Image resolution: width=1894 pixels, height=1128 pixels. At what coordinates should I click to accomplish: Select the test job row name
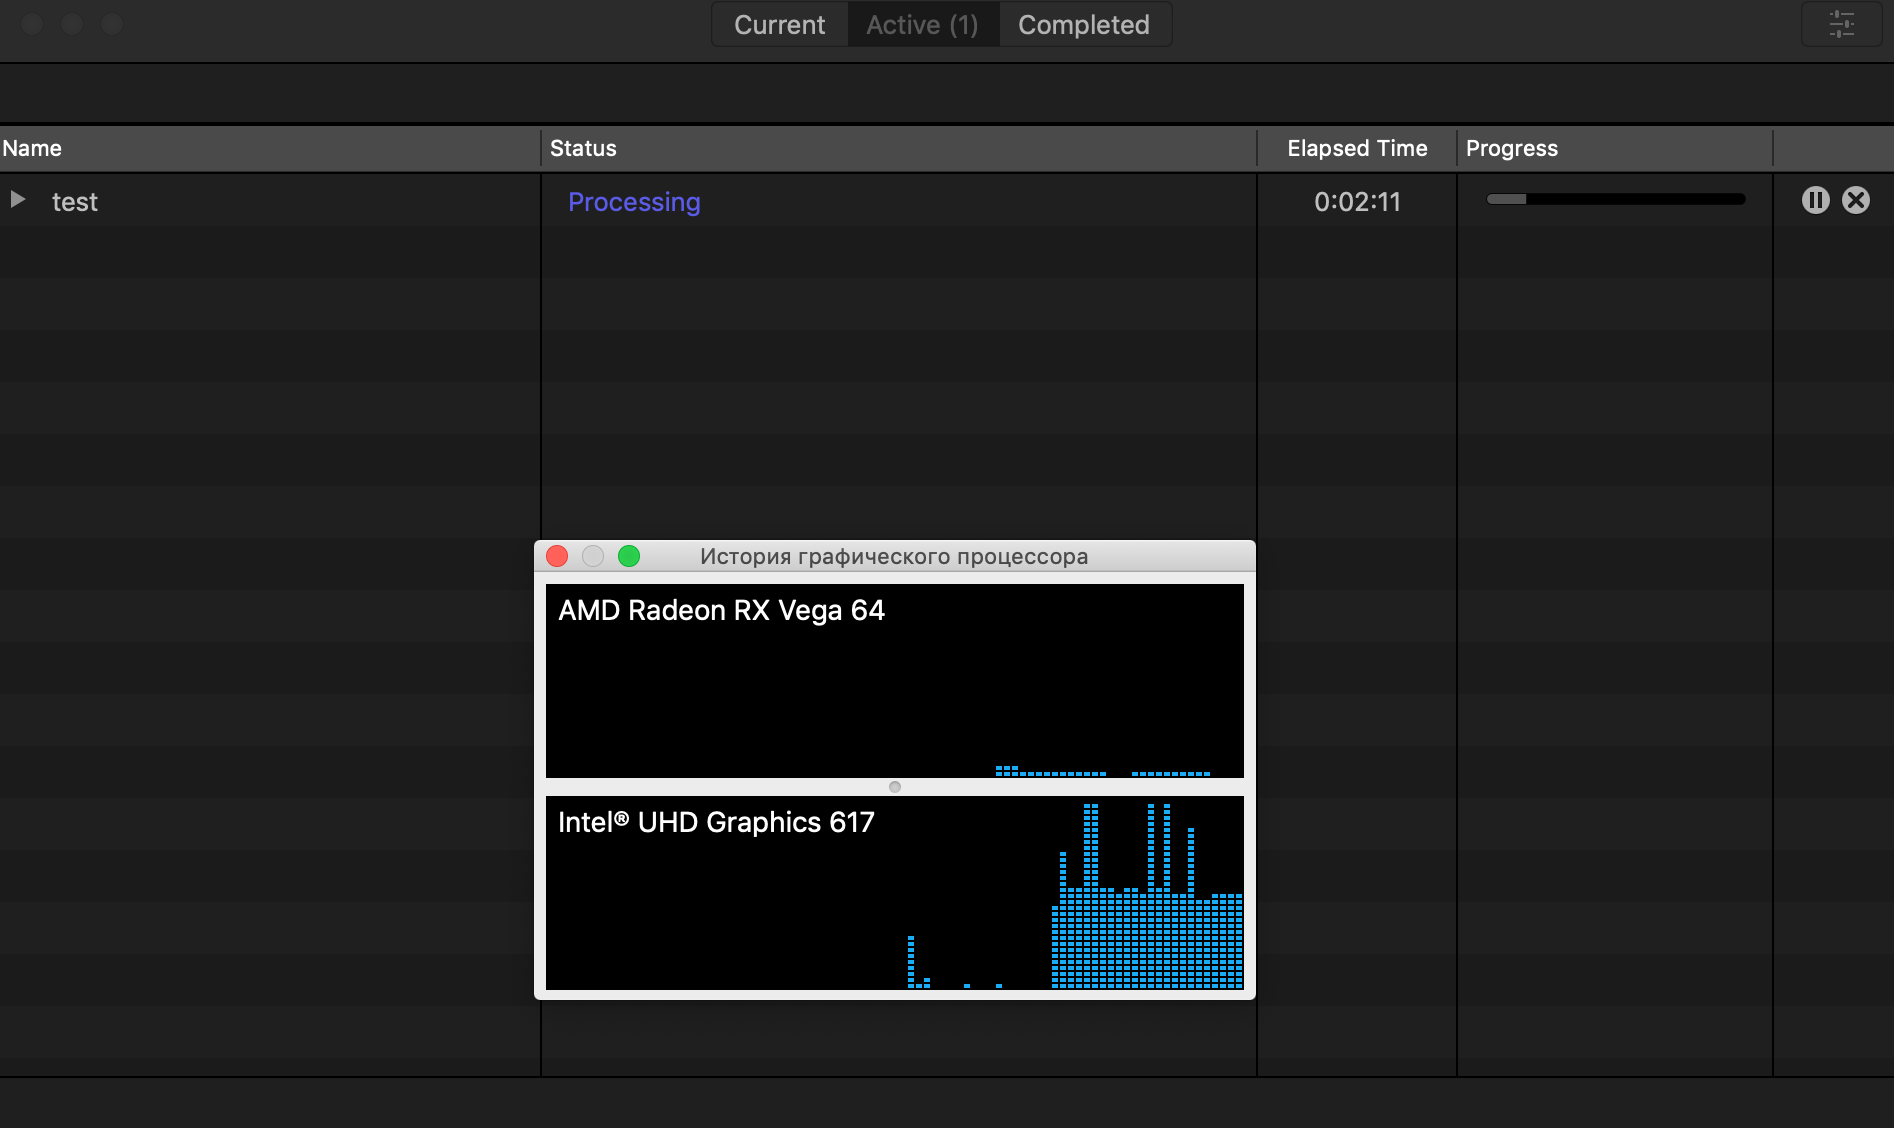tap(75, 202)
